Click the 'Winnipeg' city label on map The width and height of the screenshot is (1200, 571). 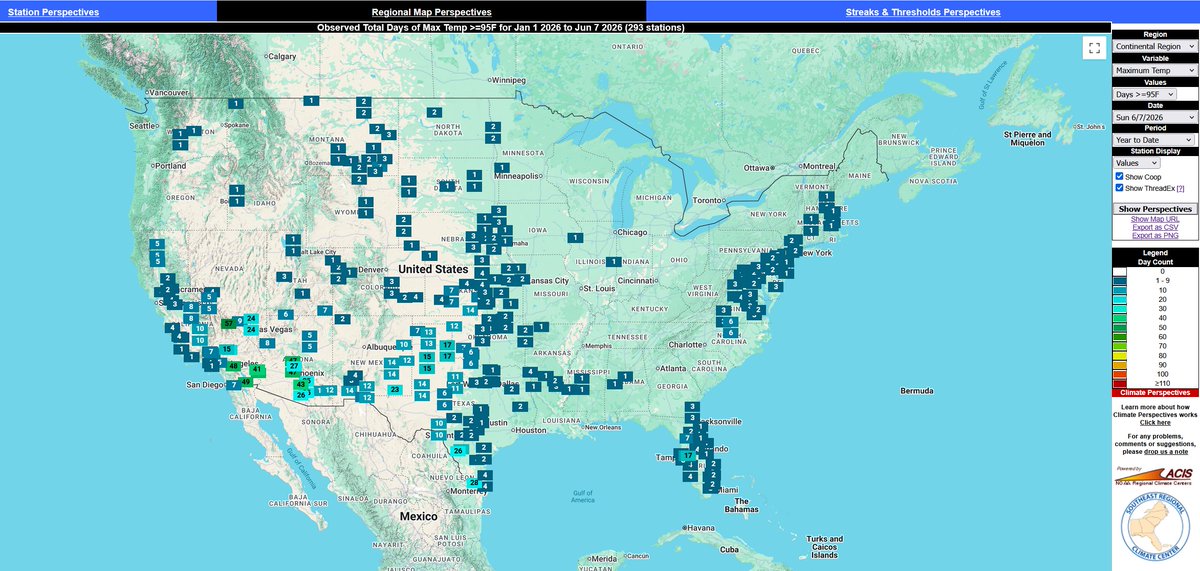507,79
